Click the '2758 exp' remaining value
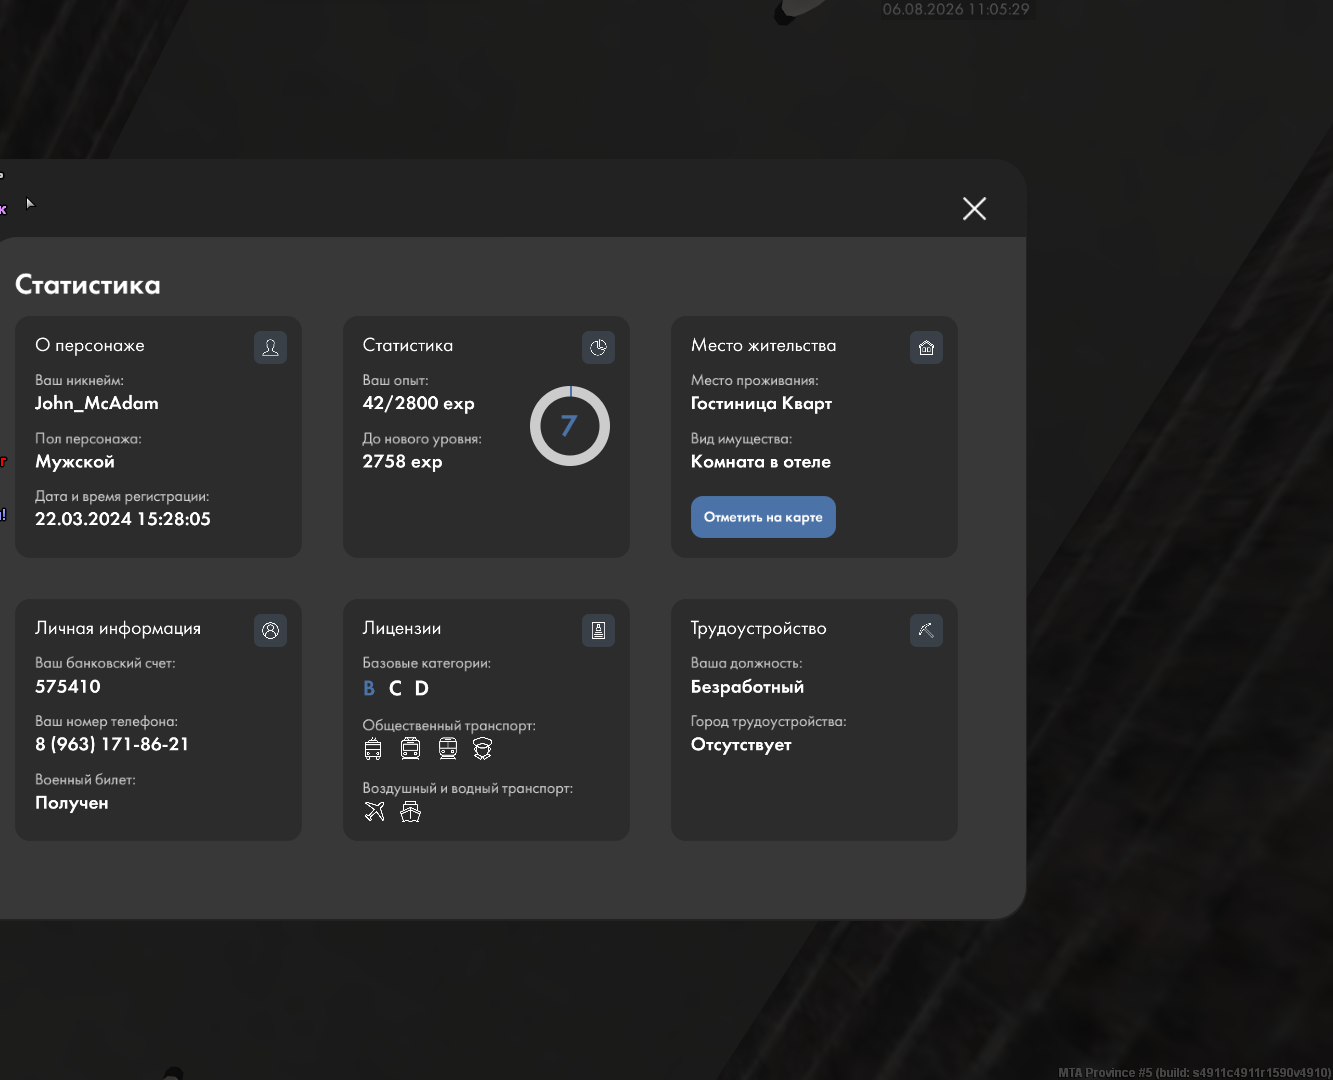 402,461
